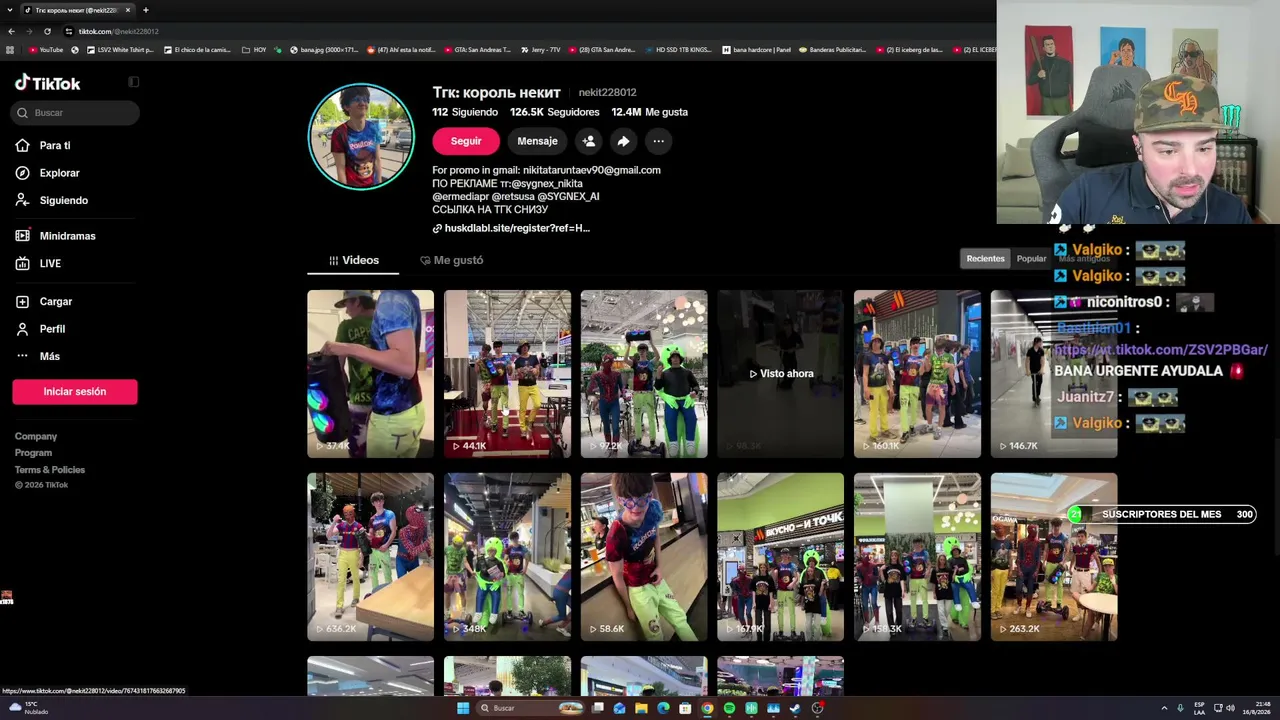
Task: Show hidden system tray icons
Action: [x=1164, y=708]
